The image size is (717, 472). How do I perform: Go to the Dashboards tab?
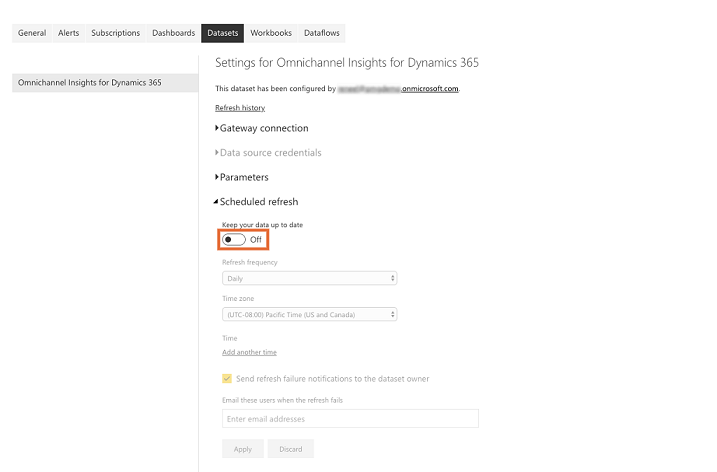click(x=173, y=33)
